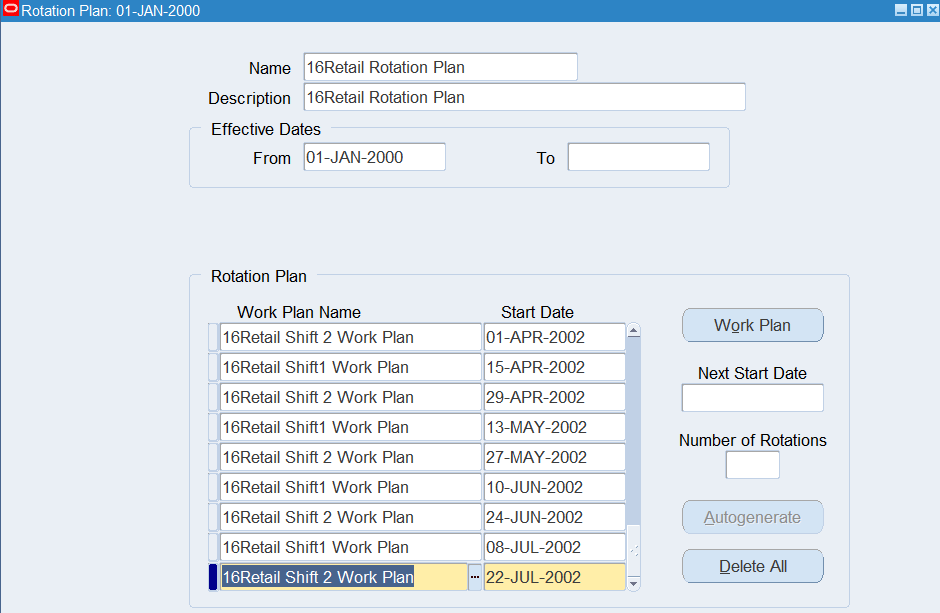Select the work plan name beside 10-JUN-2002
The height and width of the screenshot is (613, 940).
click(x=350, y=487)
